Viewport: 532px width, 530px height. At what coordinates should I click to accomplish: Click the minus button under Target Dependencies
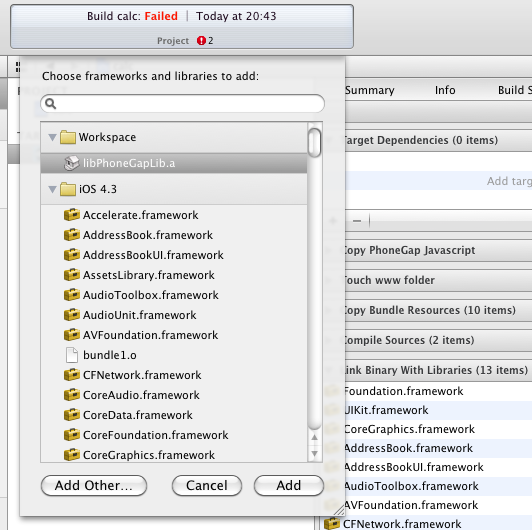357,221
